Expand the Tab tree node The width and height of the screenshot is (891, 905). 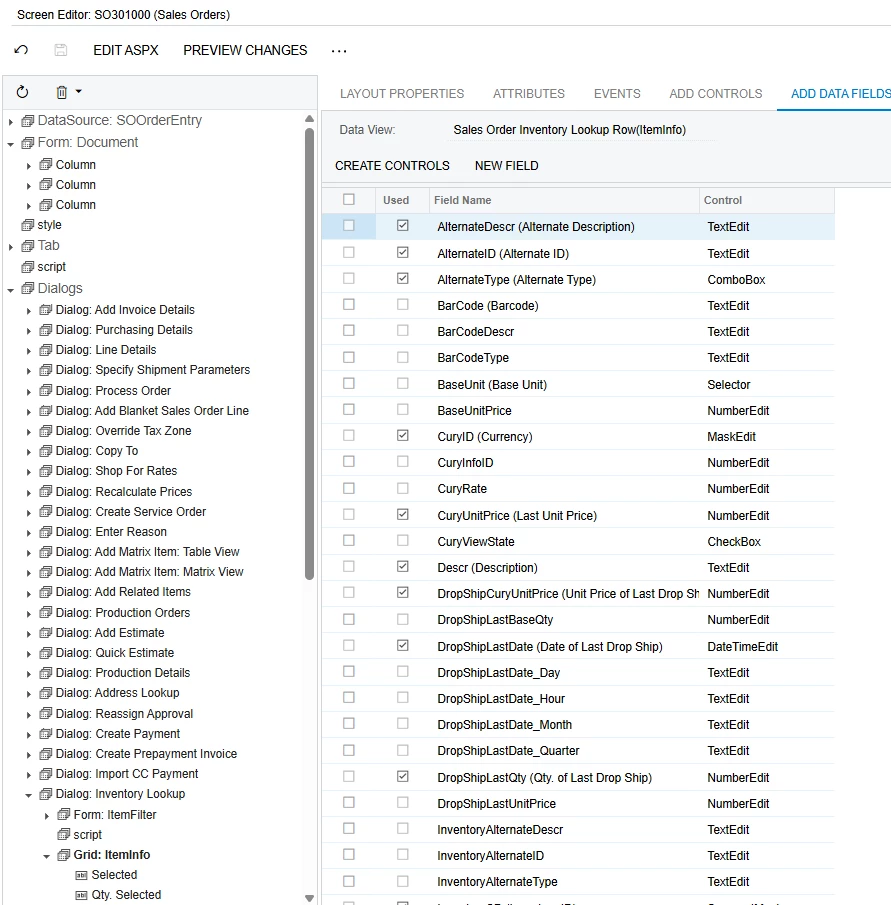point(10,247)
